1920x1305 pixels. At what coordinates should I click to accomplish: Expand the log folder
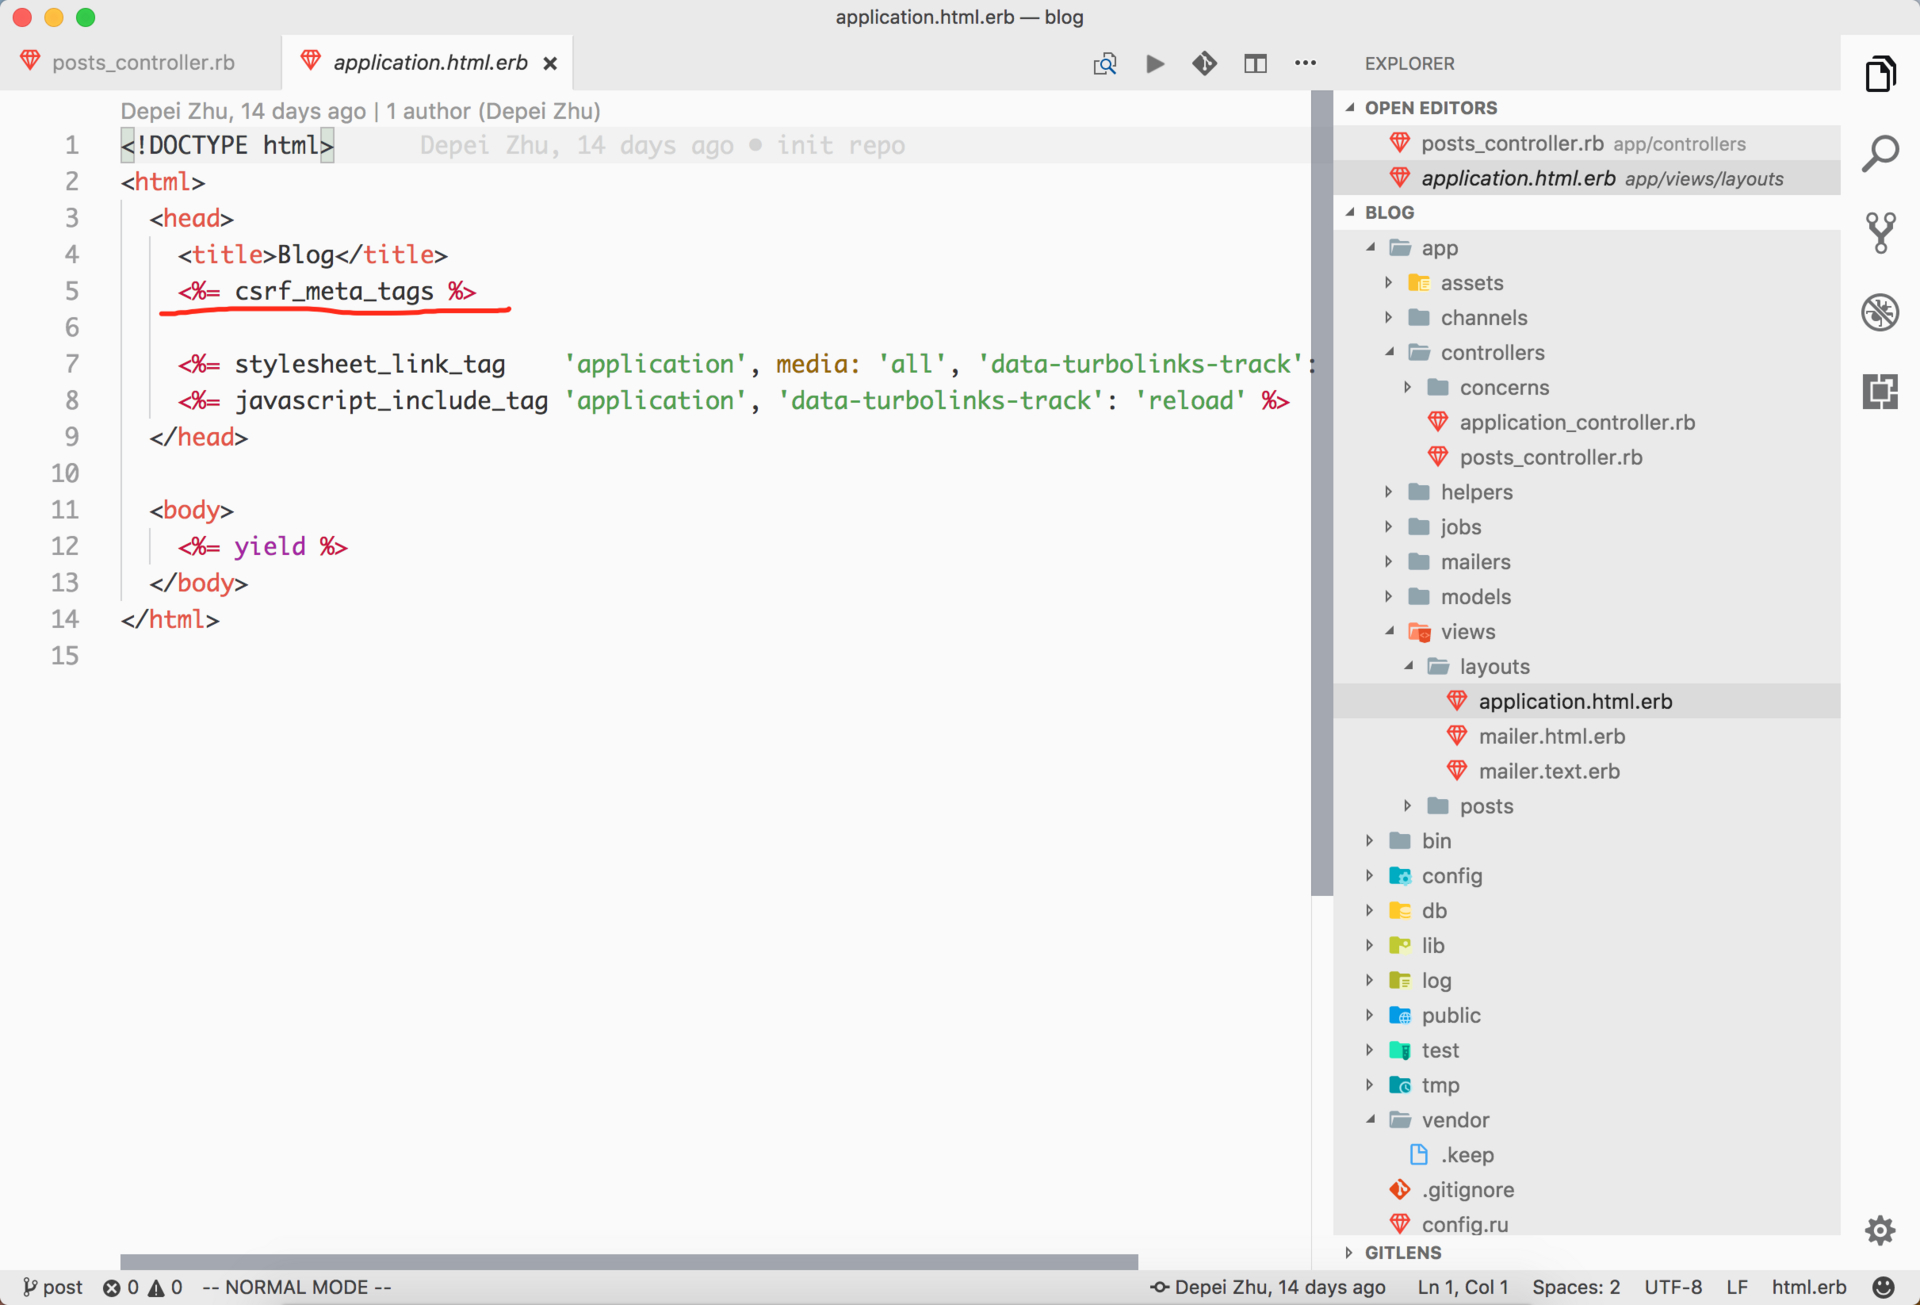1586,981
